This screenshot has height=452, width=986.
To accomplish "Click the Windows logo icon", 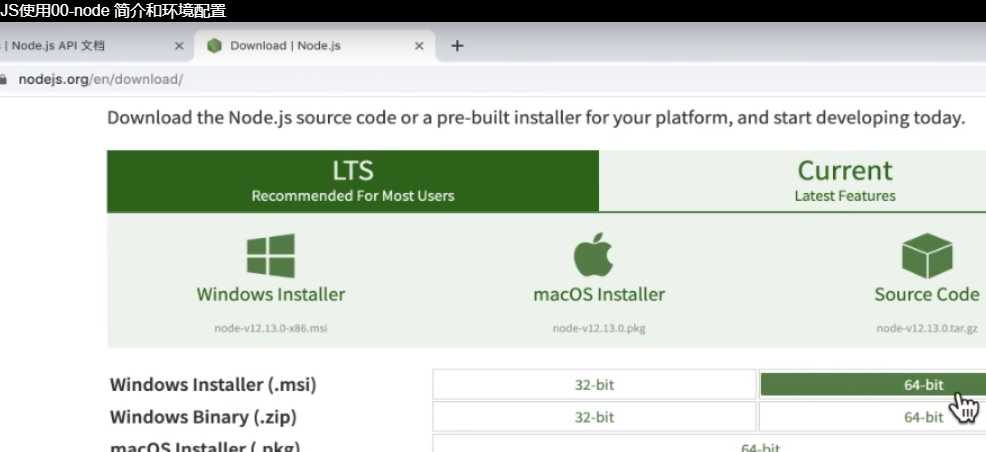I will [271, 255].
